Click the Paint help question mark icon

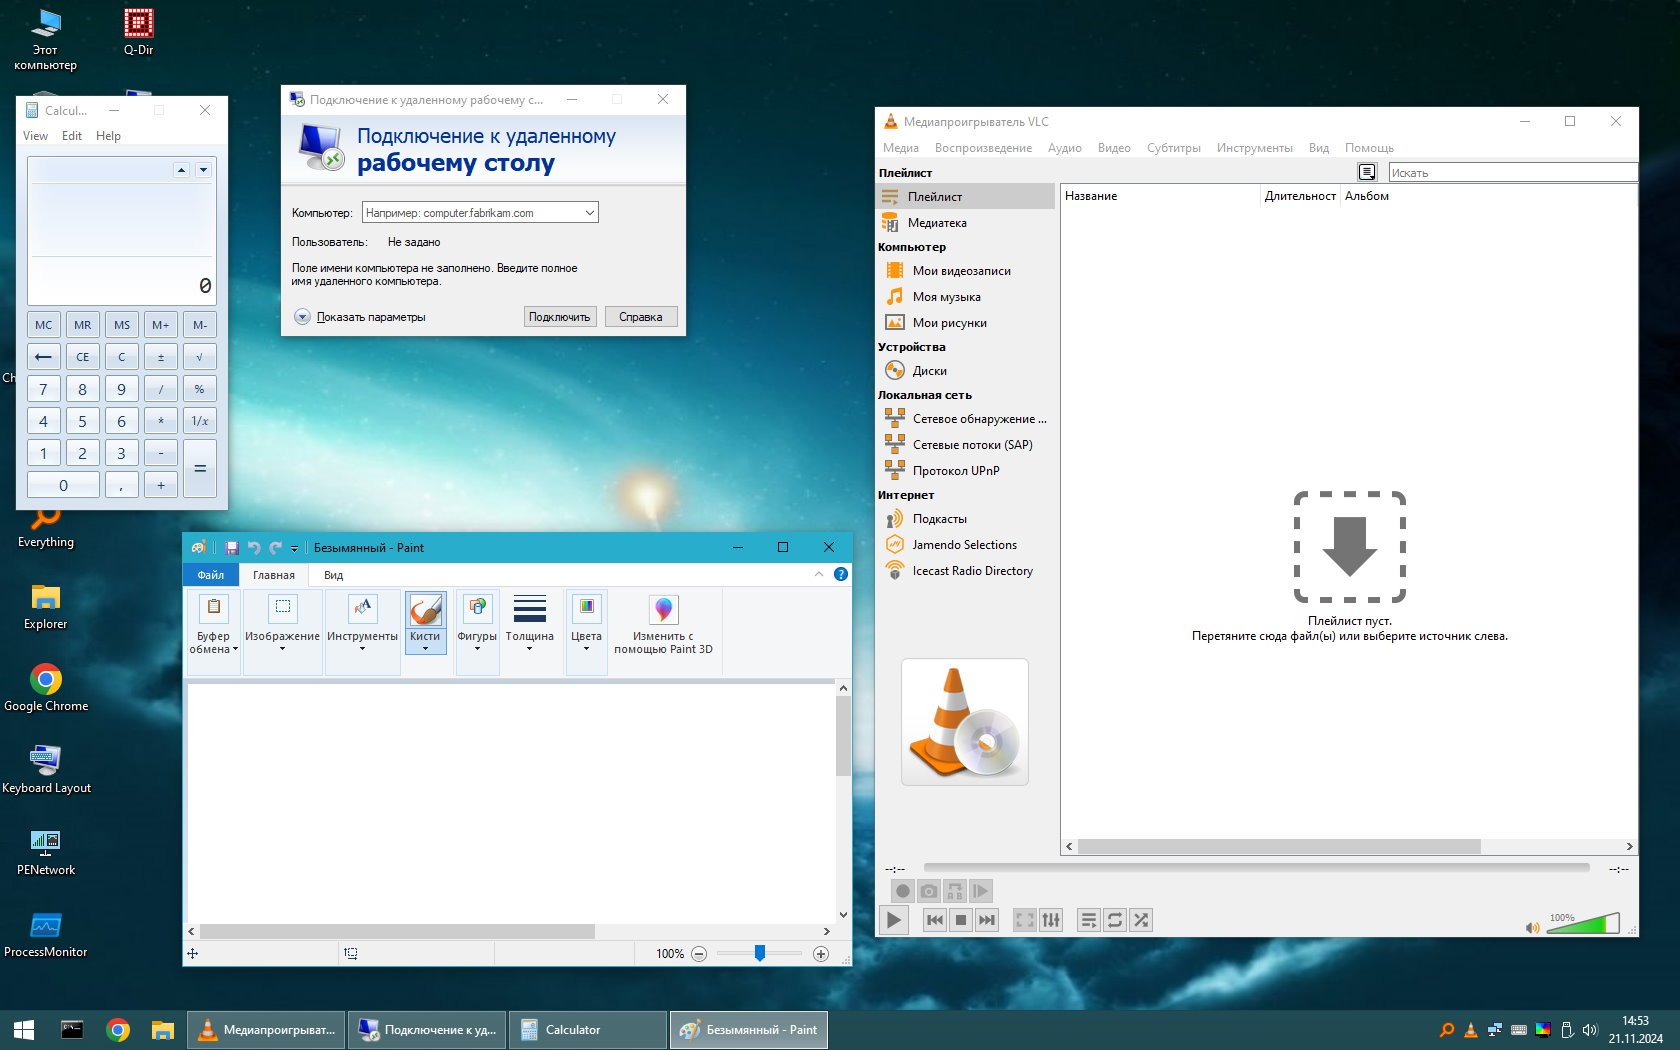841,574
